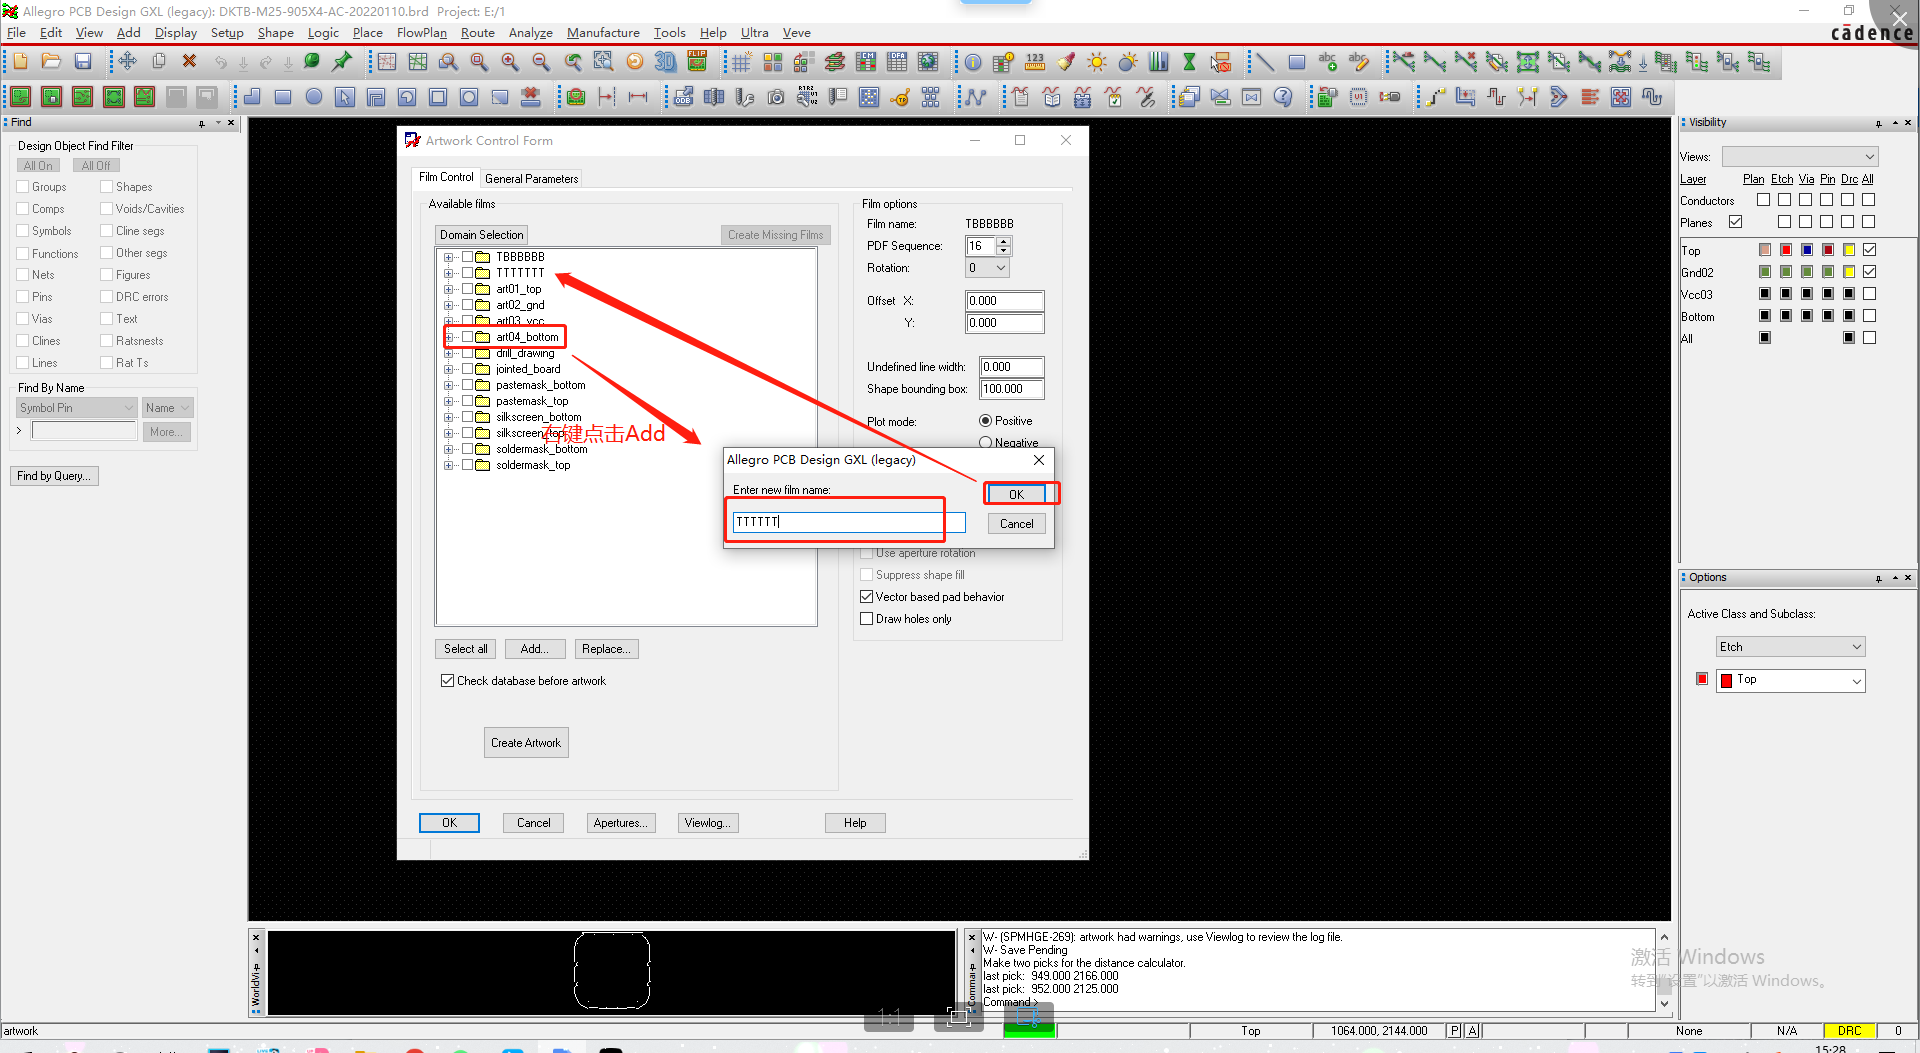
Task: Click the red Top layer color swatch
Action: coord(1786,250)
